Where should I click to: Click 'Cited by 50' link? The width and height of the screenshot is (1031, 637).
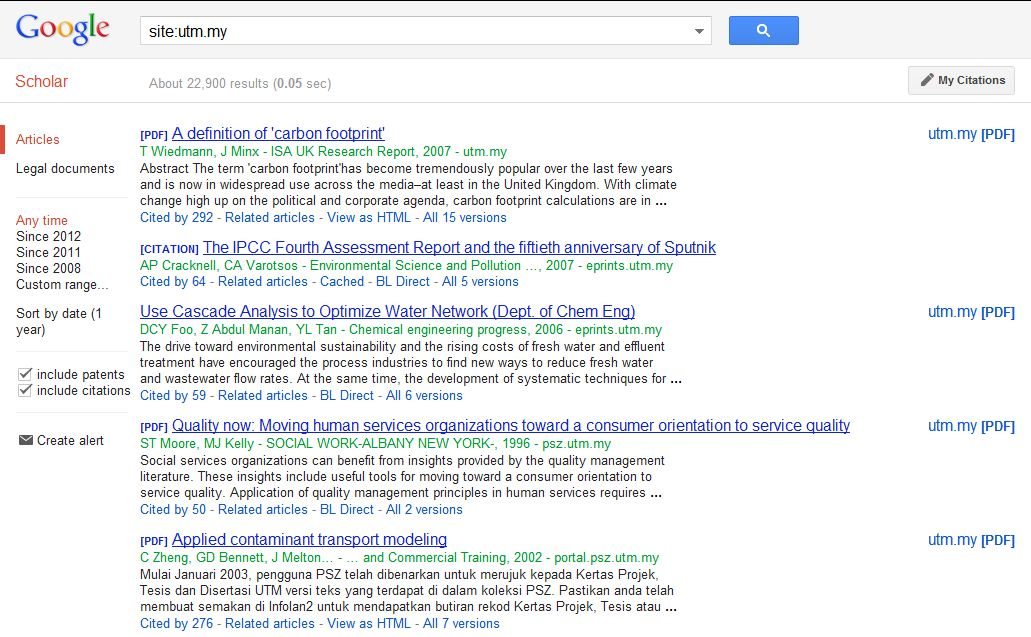click(x=173, y=509)
